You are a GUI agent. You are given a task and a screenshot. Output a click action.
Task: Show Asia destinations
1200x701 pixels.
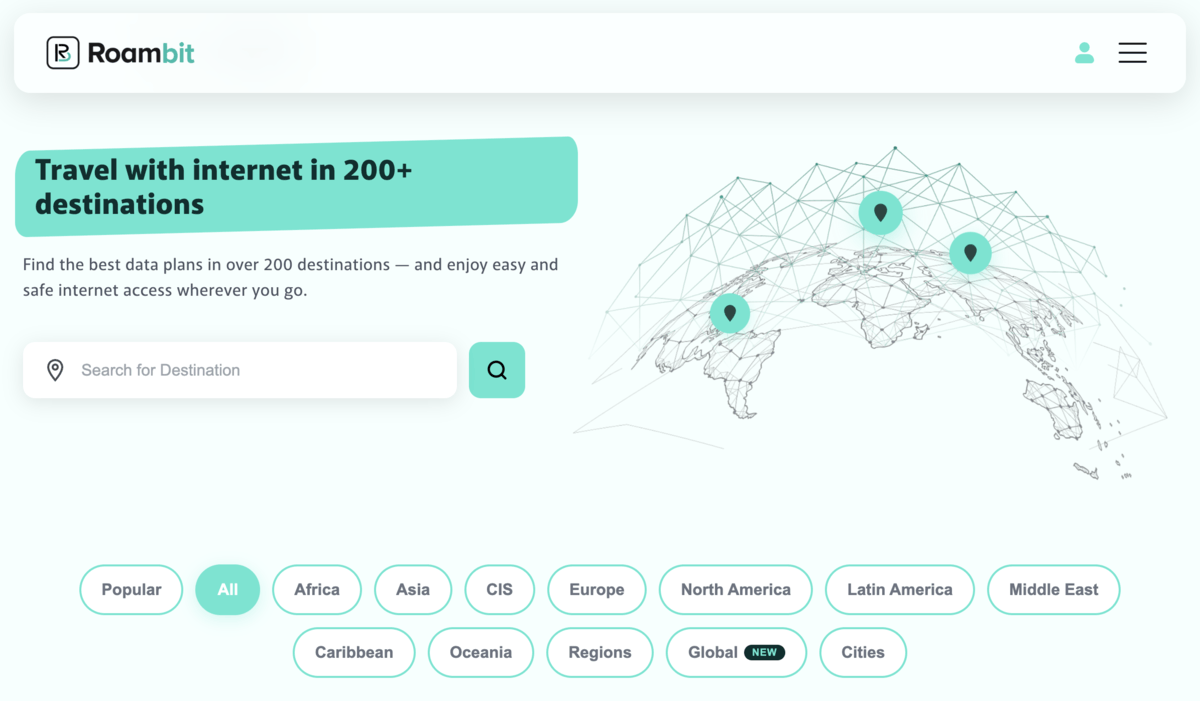click(x=413, y=590)
